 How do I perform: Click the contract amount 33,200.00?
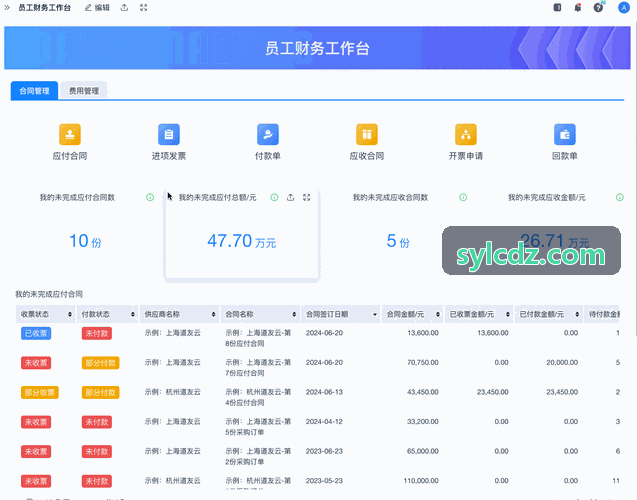(422, 422)
